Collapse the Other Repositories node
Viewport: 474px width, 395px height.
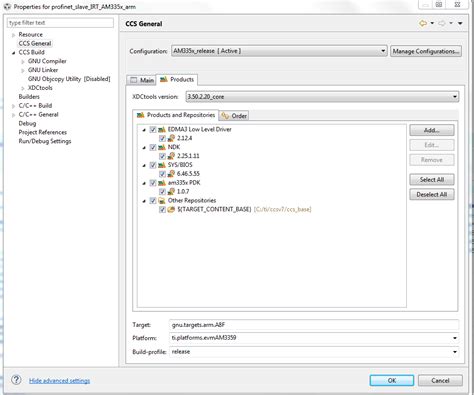(144, 201)
